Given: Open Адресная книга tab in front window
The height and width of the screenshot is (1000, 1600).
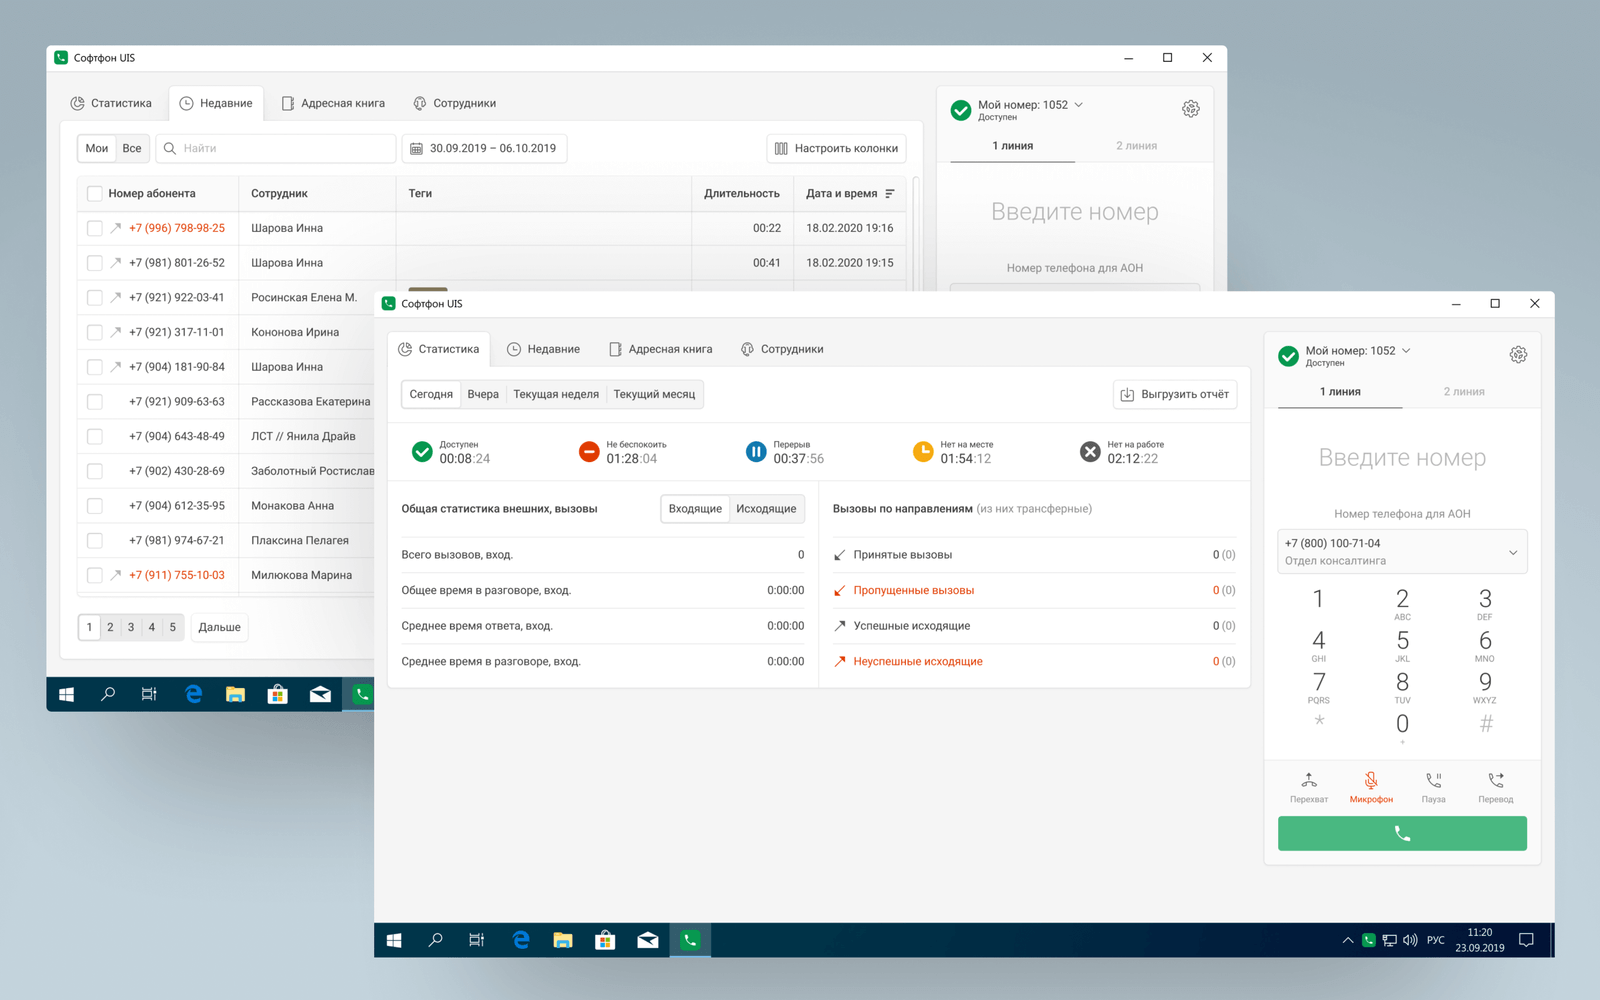Looking at the screenshot, I should tap(661, 349).
